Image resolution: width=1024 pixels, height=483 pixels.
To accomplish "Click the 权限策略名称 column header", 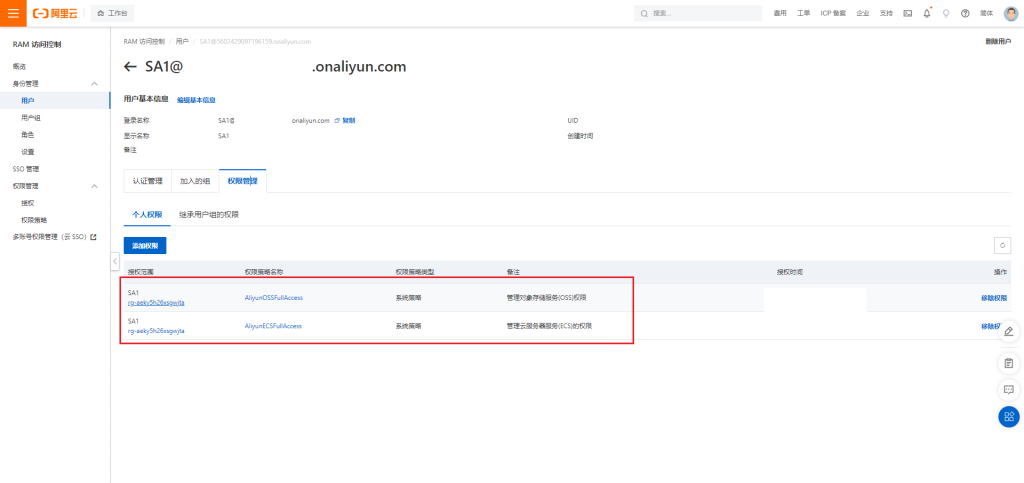I will (x=264, y=271).
